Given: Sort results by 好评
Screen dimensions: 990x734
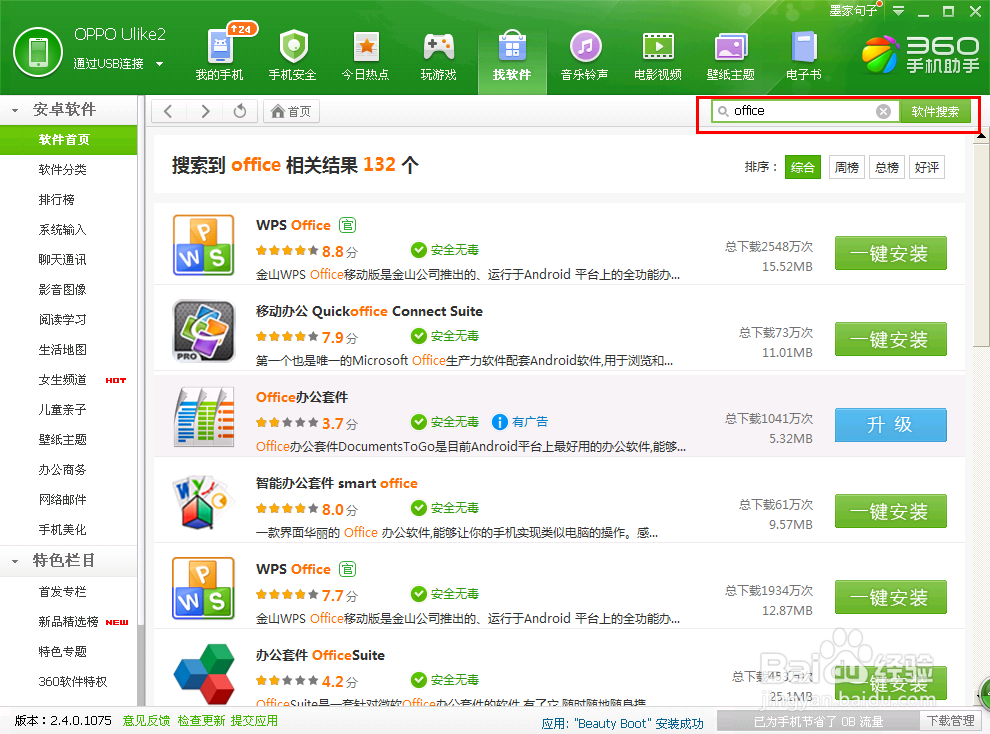Looking at the screenshot, I should [x=927, y=167].
